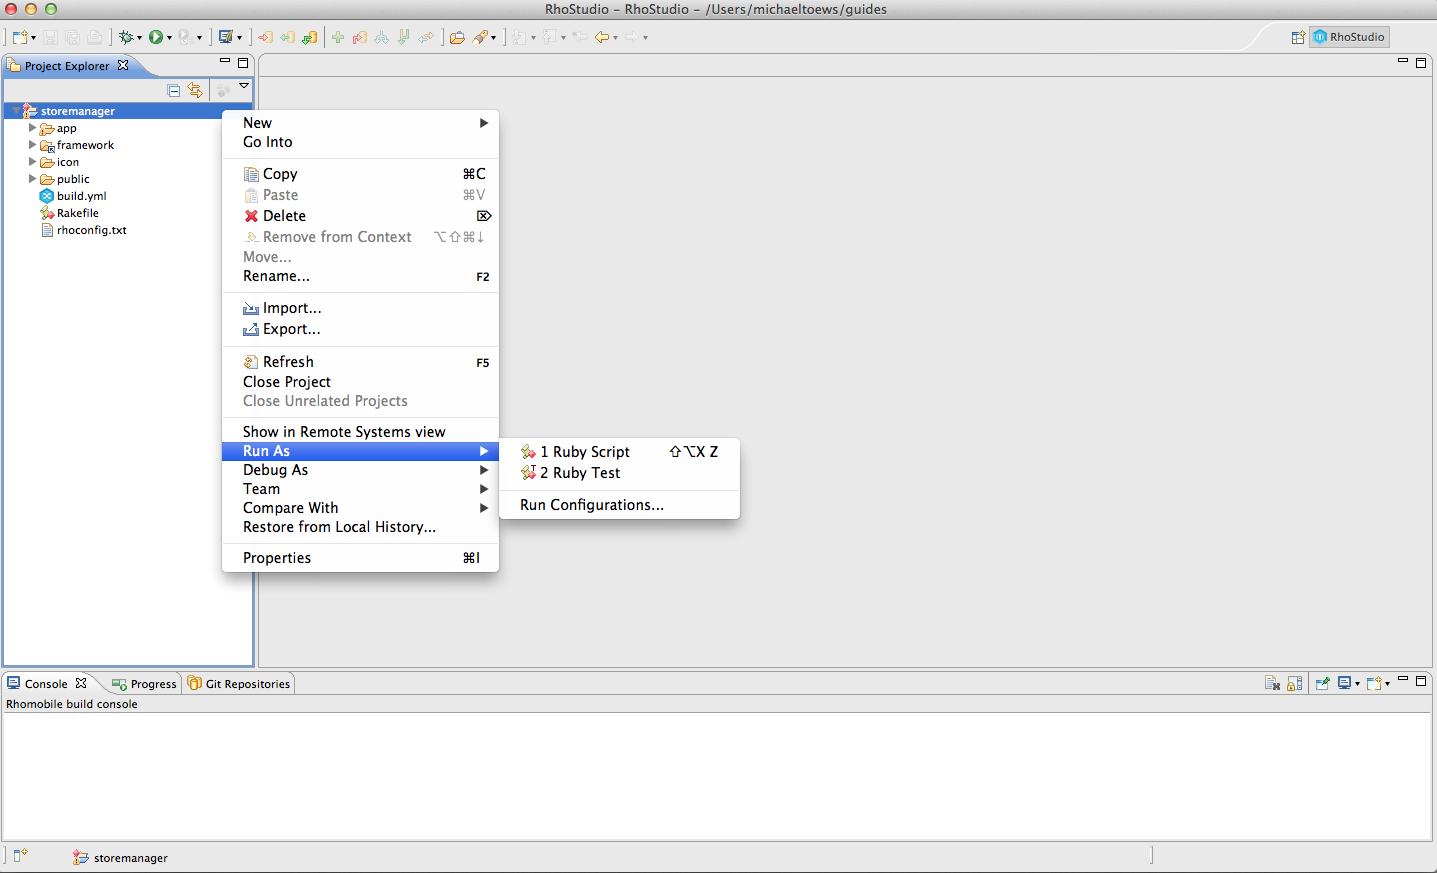The width and height of the screenshot is (1437, 873).
Task: Click the red arrow document toolbar icon
Action: (x=265, y=37)
